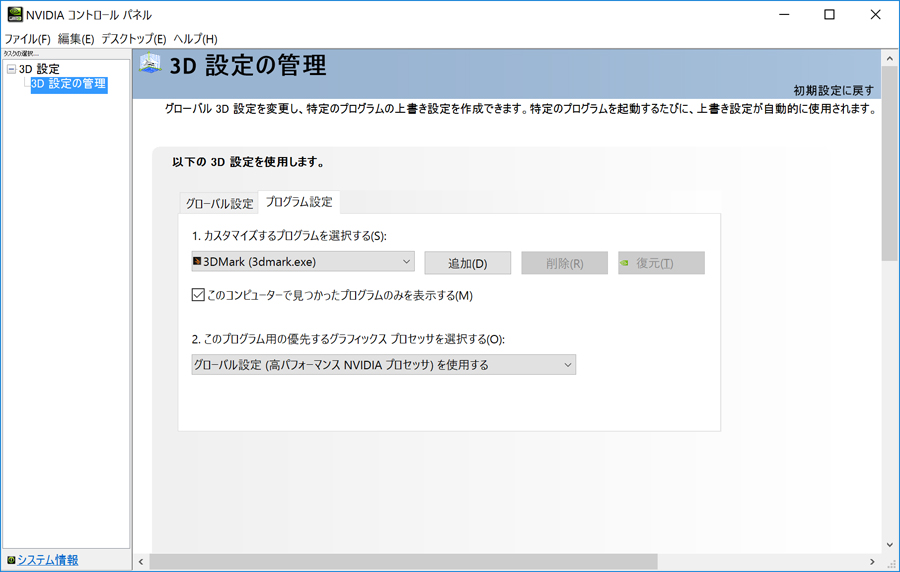Click the vertical scrollbar thumb
This screenshot has width=900, height=572.
click(890, 164)
